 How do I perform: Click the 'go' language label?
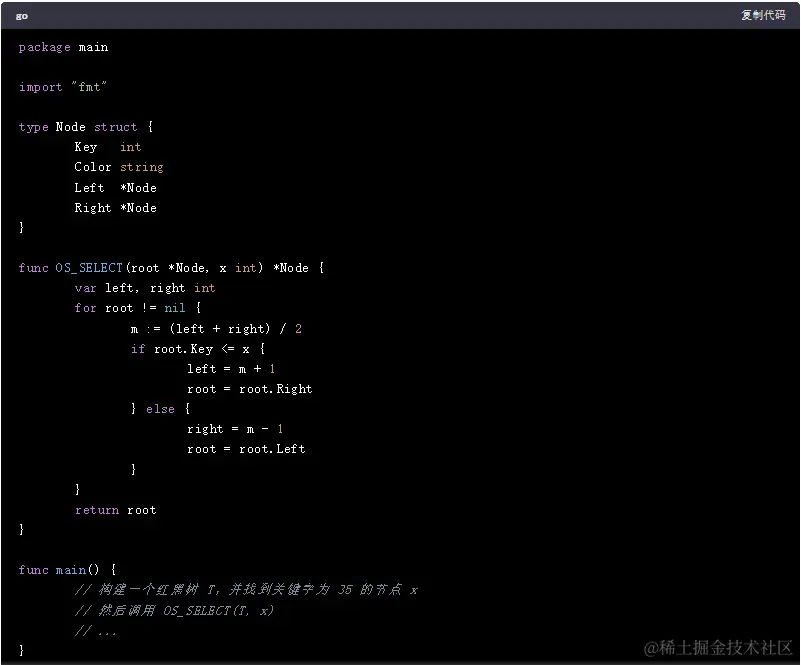pos(21,16)
